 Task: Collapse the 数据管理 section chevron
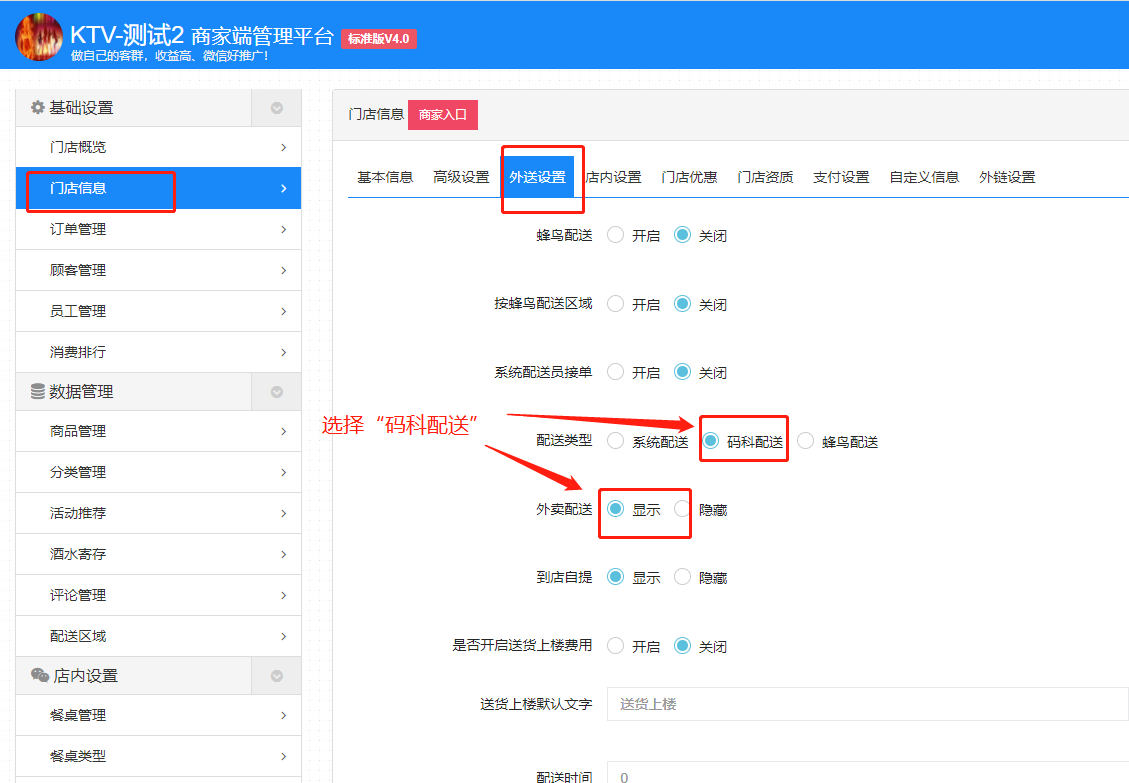(x=276, y=391)
